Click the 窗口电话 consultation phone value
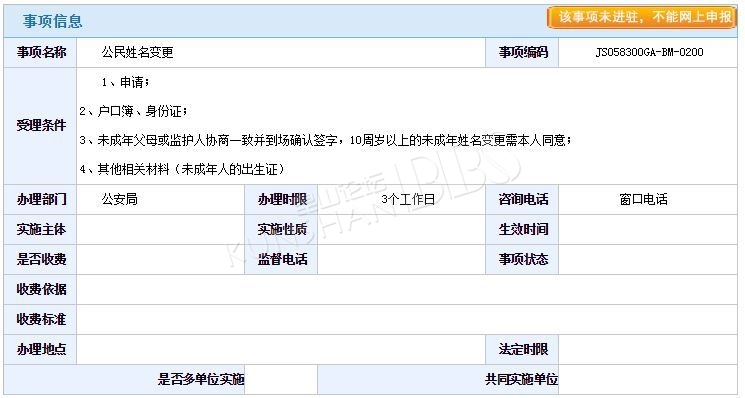 point(643,199)
